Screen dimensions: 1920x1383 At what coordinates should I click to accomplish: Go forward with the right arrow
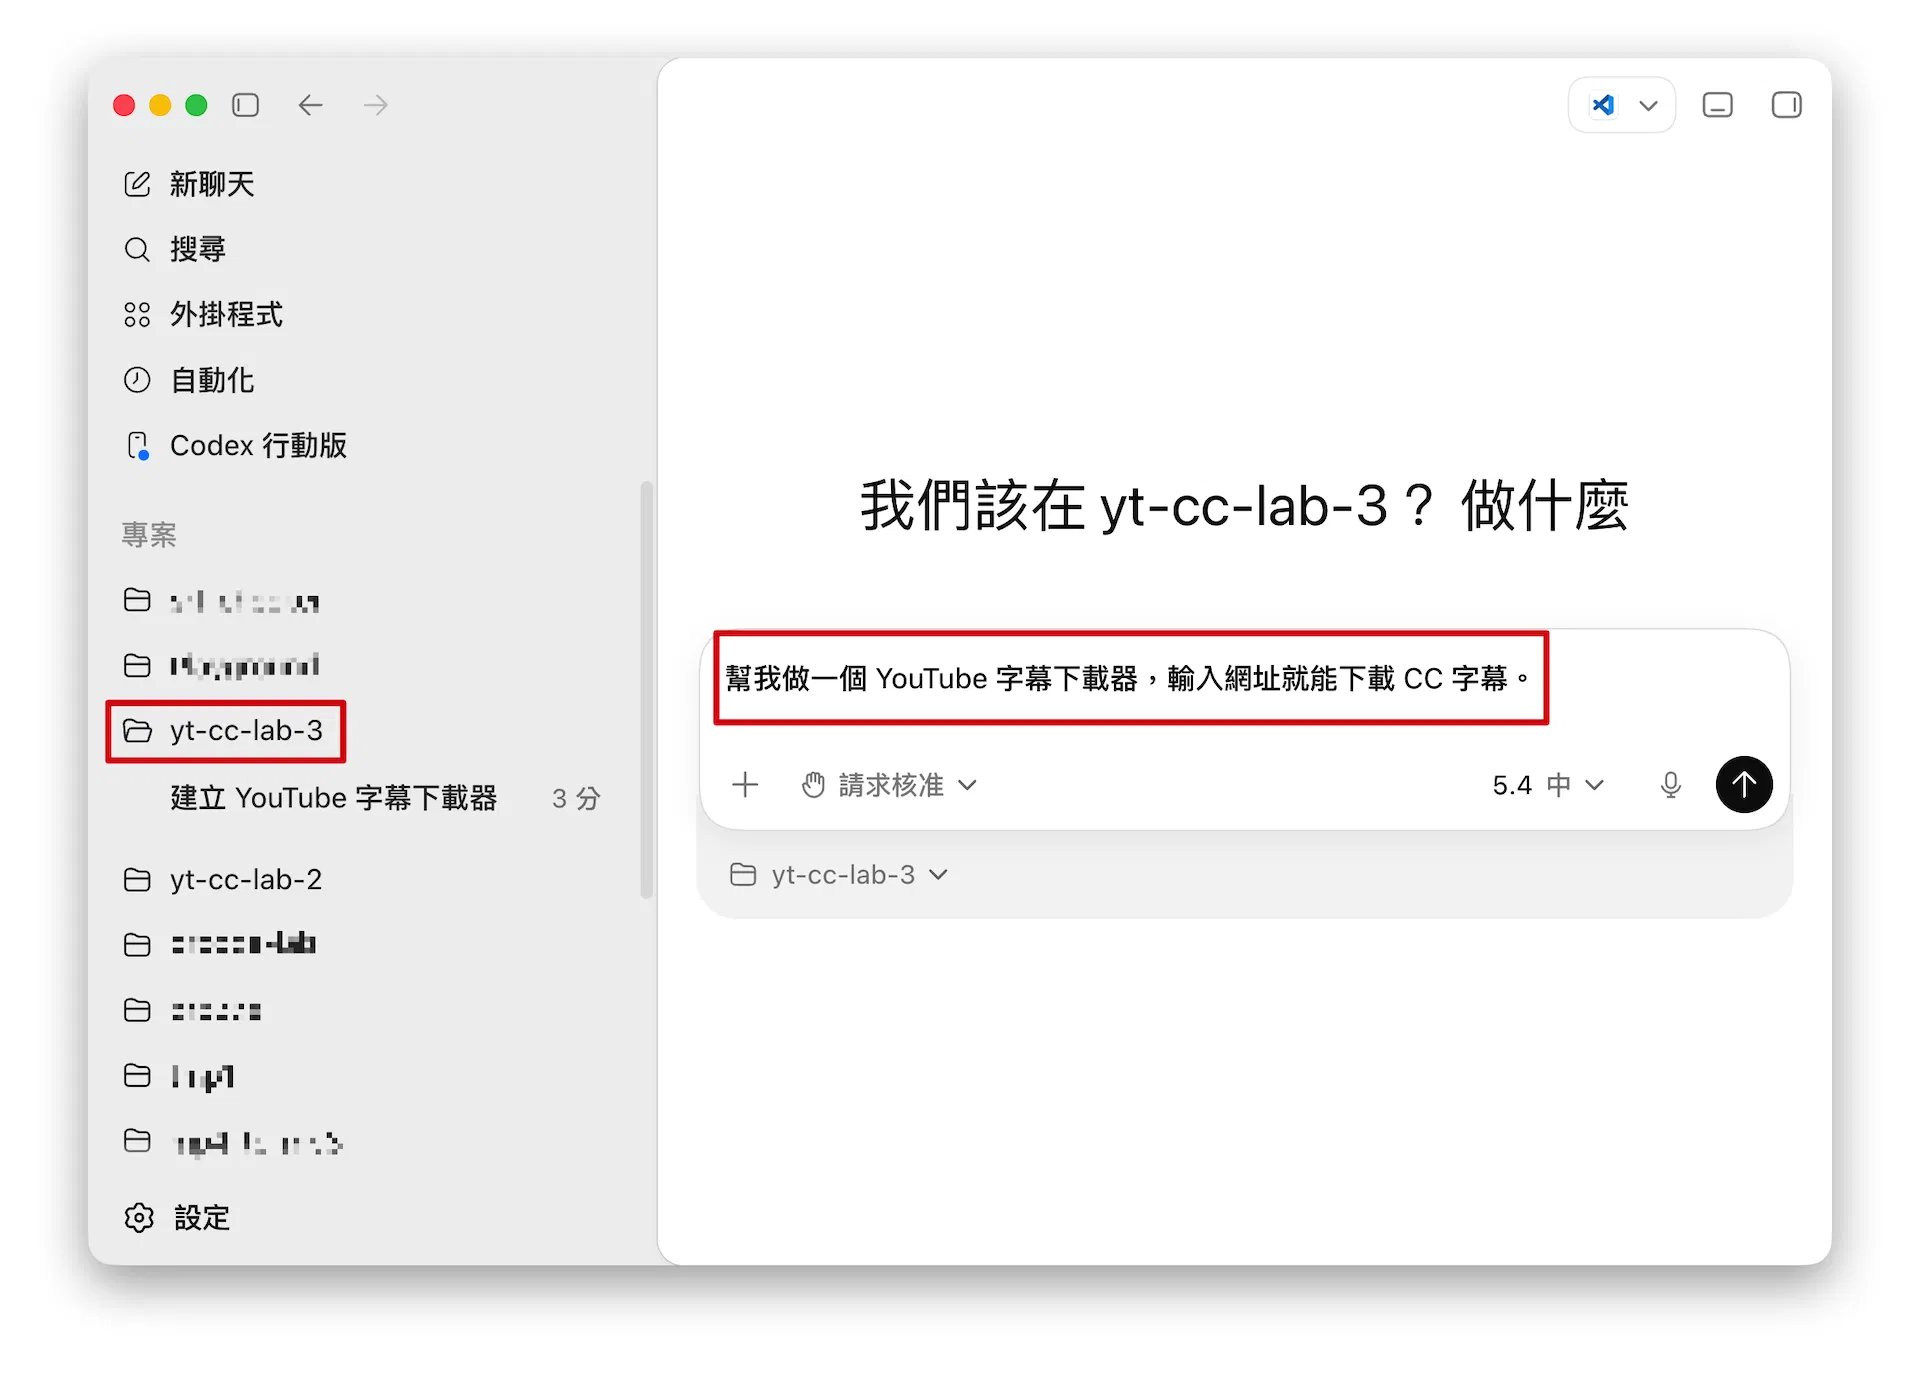376,105
